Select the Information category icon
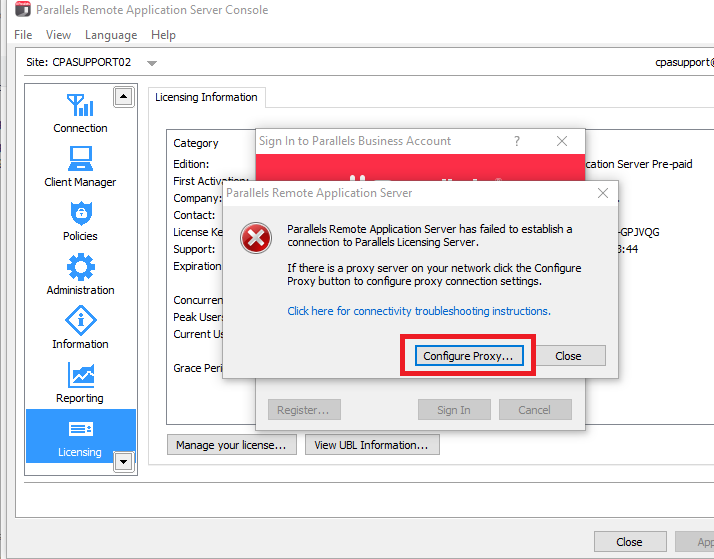The image size is (714, 559). [81, 320]
